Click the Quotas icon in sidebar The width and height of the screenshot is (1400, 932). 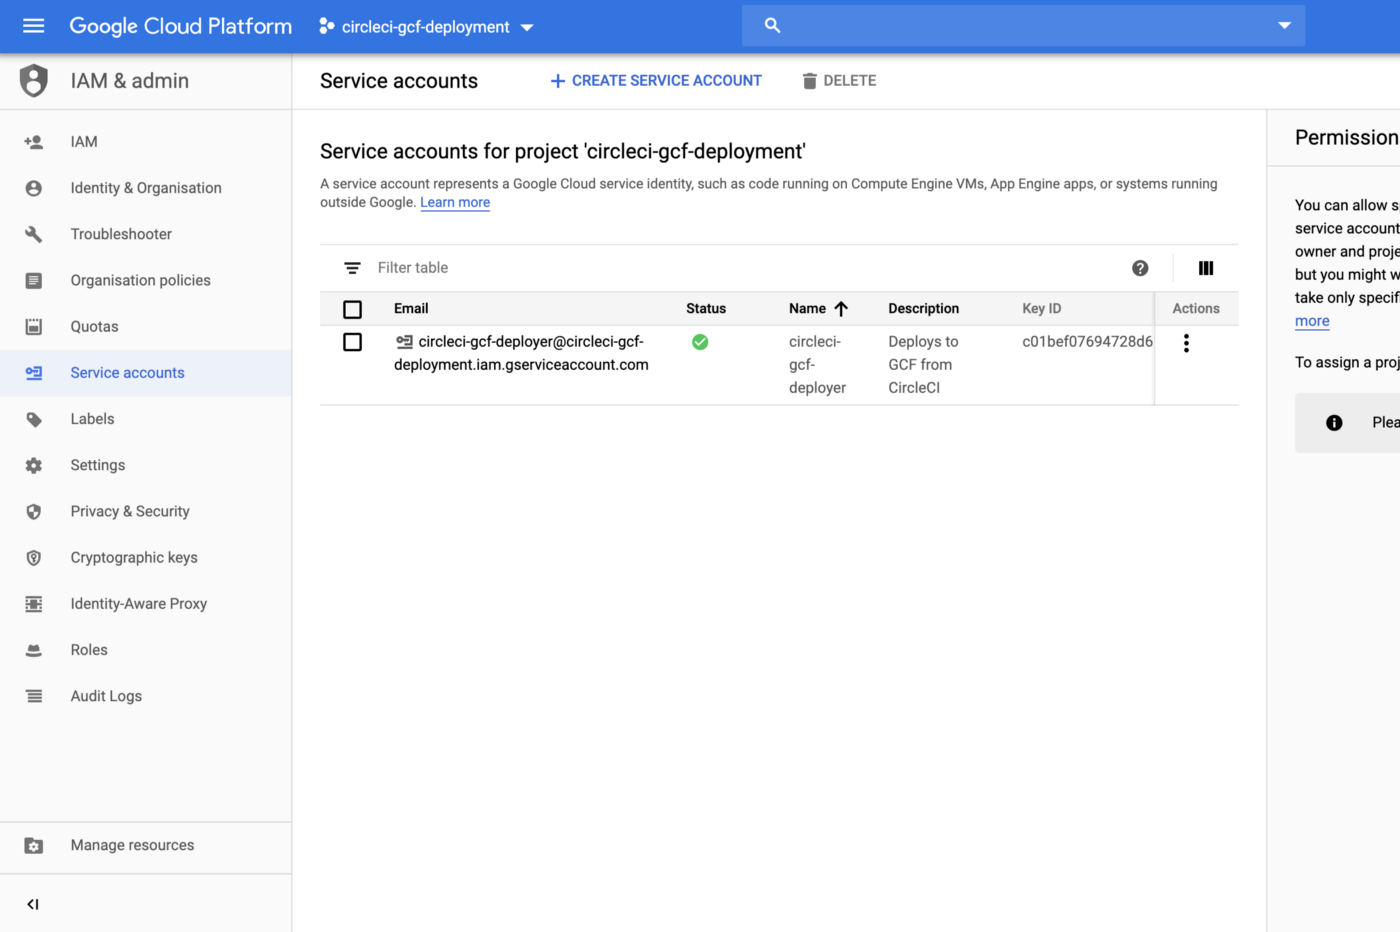coord(34,327)
